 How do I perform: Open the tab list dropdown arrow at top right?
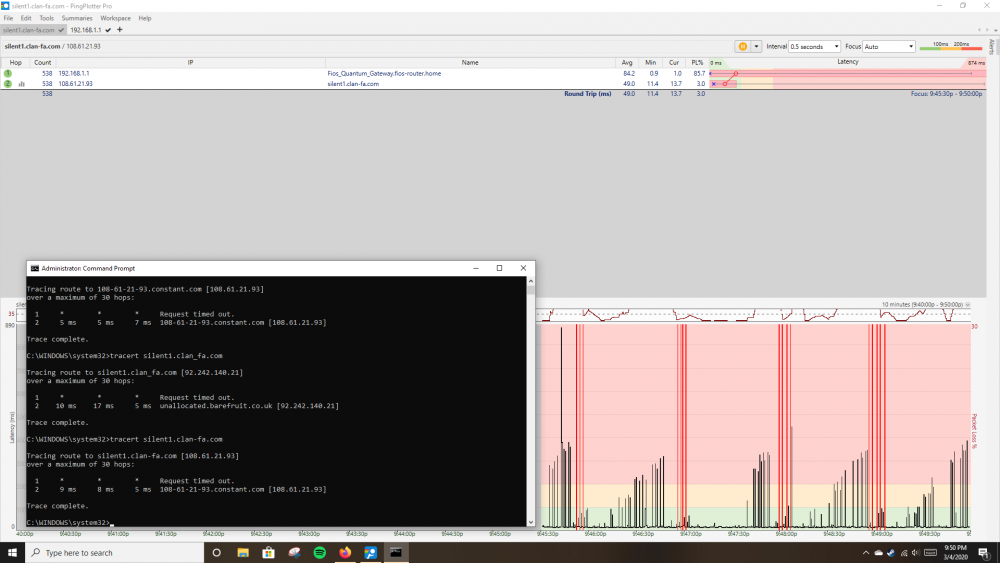(996, 30)
